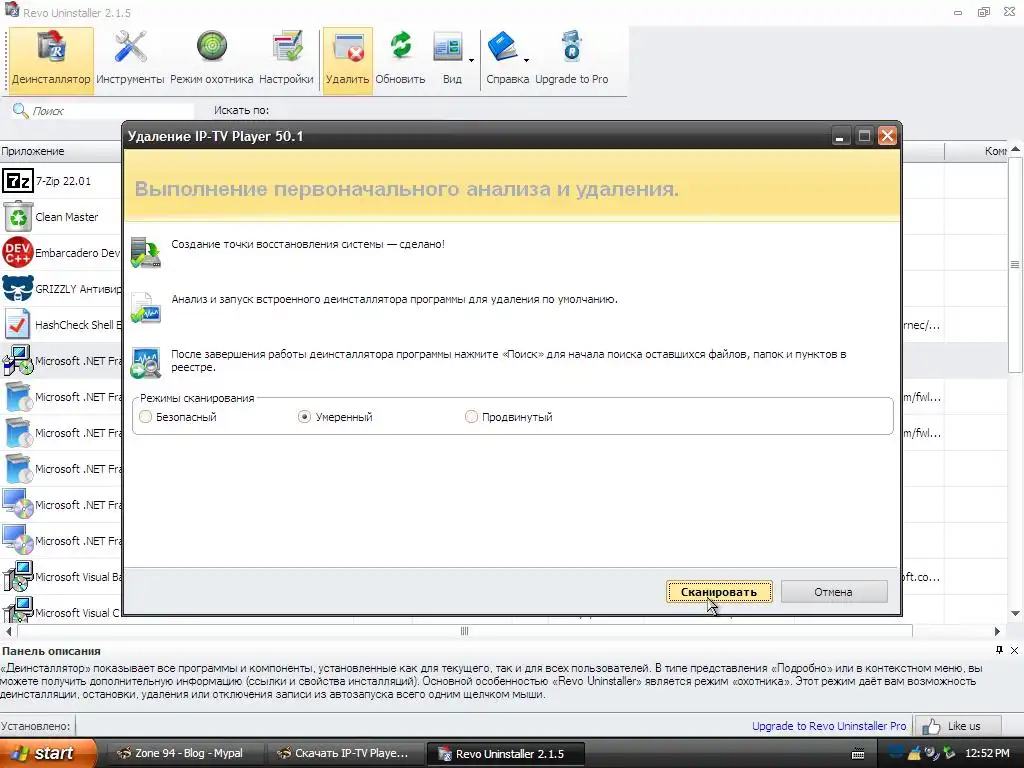Click Upgrade to Revo Uninstaller Pro link
1024x768 pixels.
click(829, 726)
